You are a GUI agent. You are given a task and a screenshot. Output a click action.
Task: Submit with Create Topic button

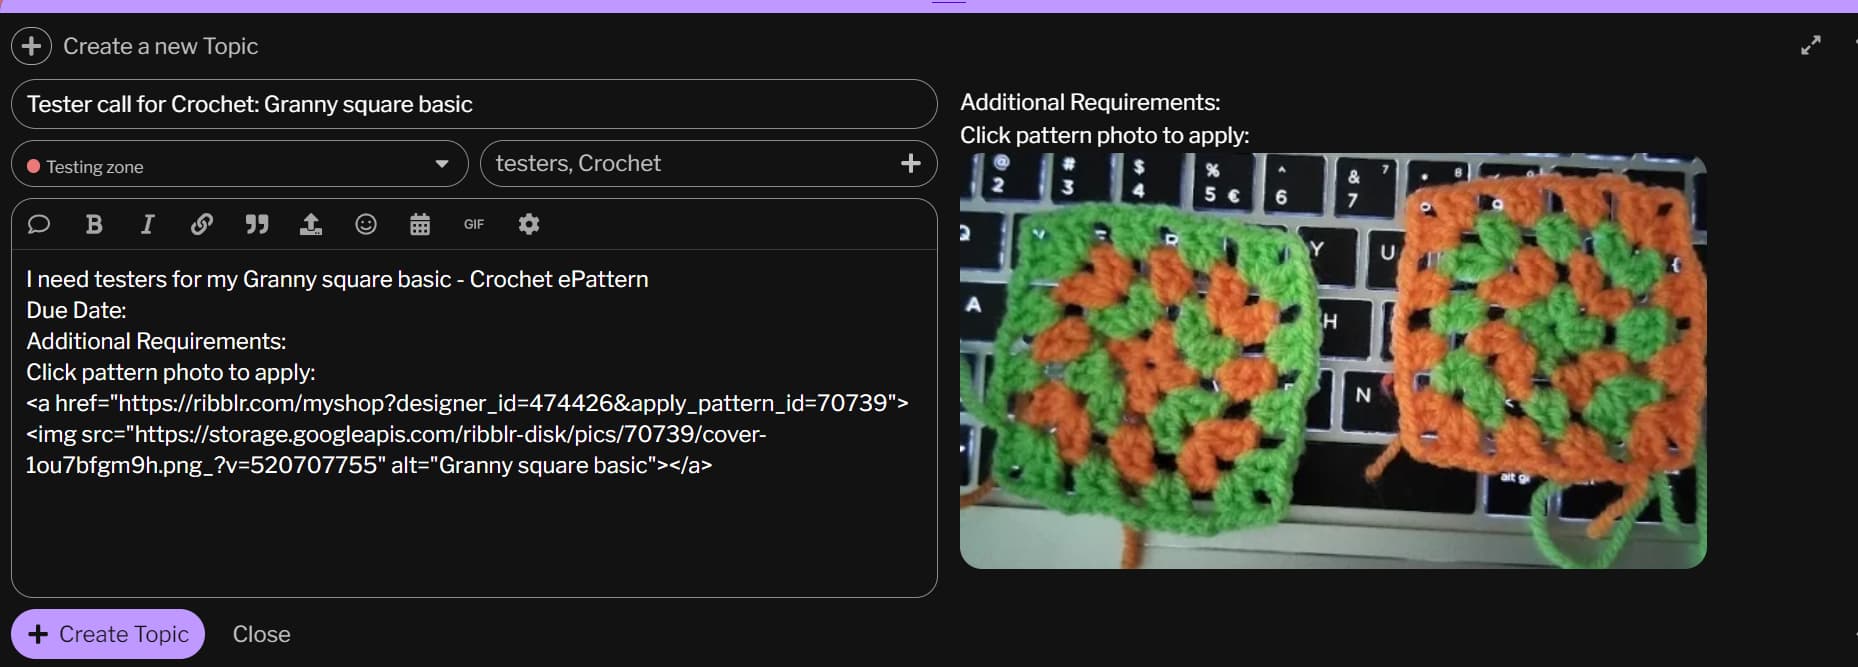[108, 634]
